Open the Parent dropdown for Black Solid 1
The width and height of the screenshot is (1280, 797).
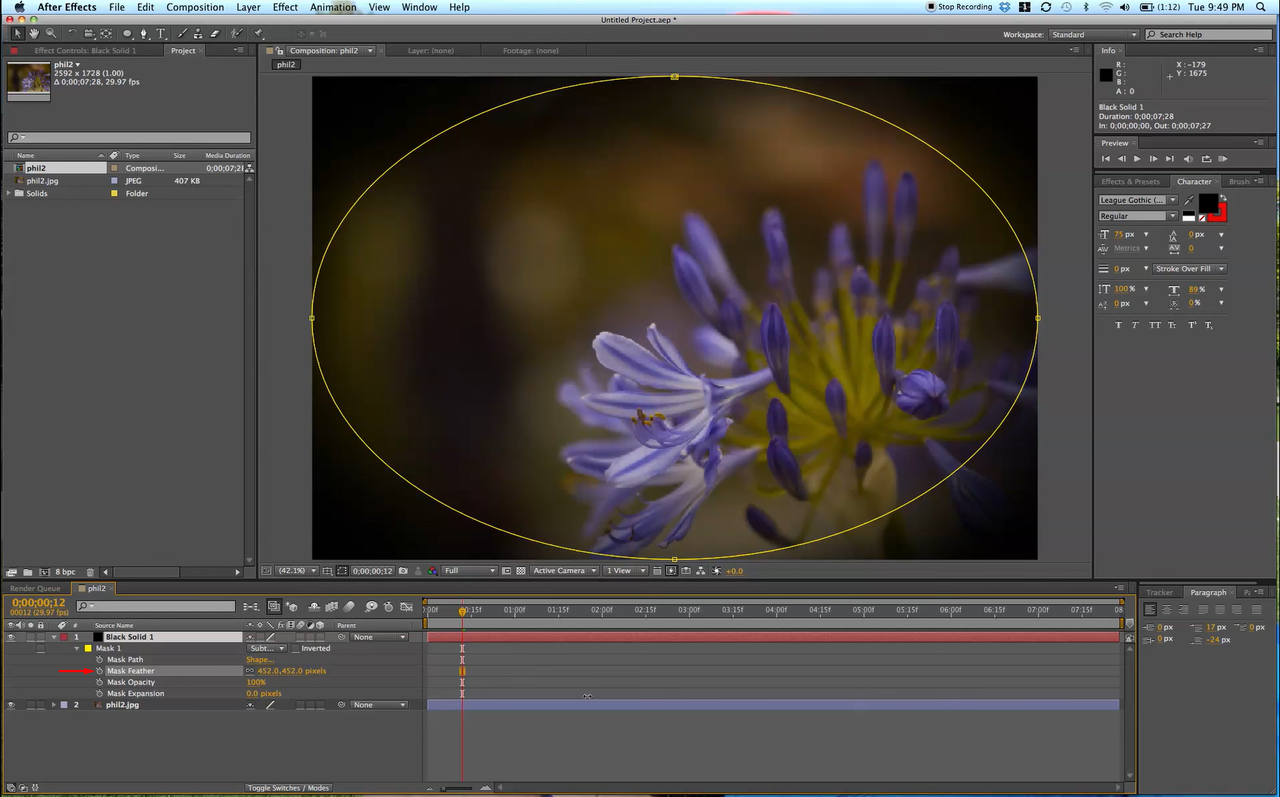[x=377, y=637]
